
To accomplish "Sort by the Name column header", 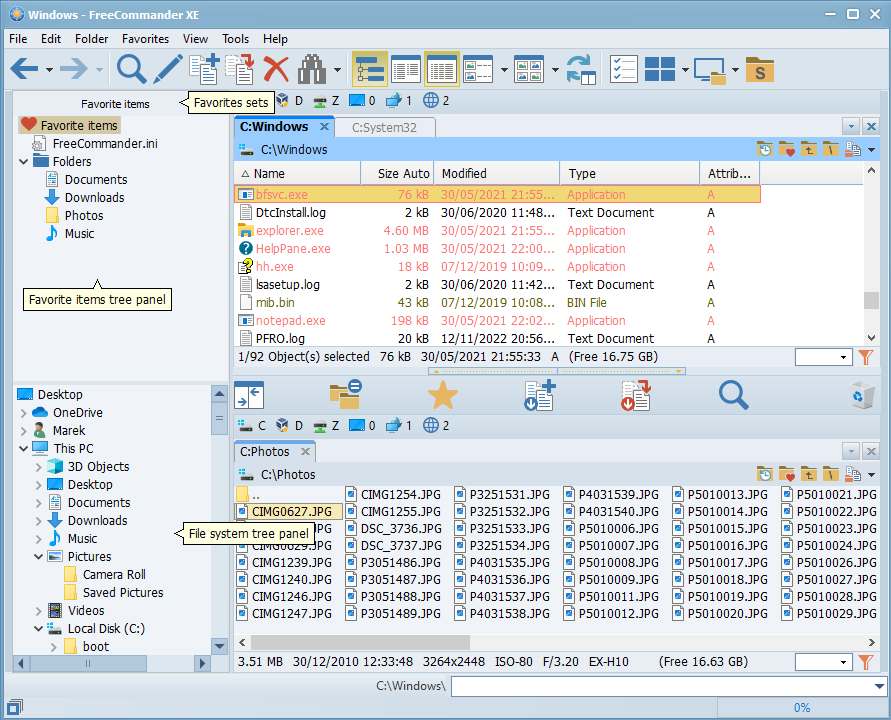I will pos(297,174).
